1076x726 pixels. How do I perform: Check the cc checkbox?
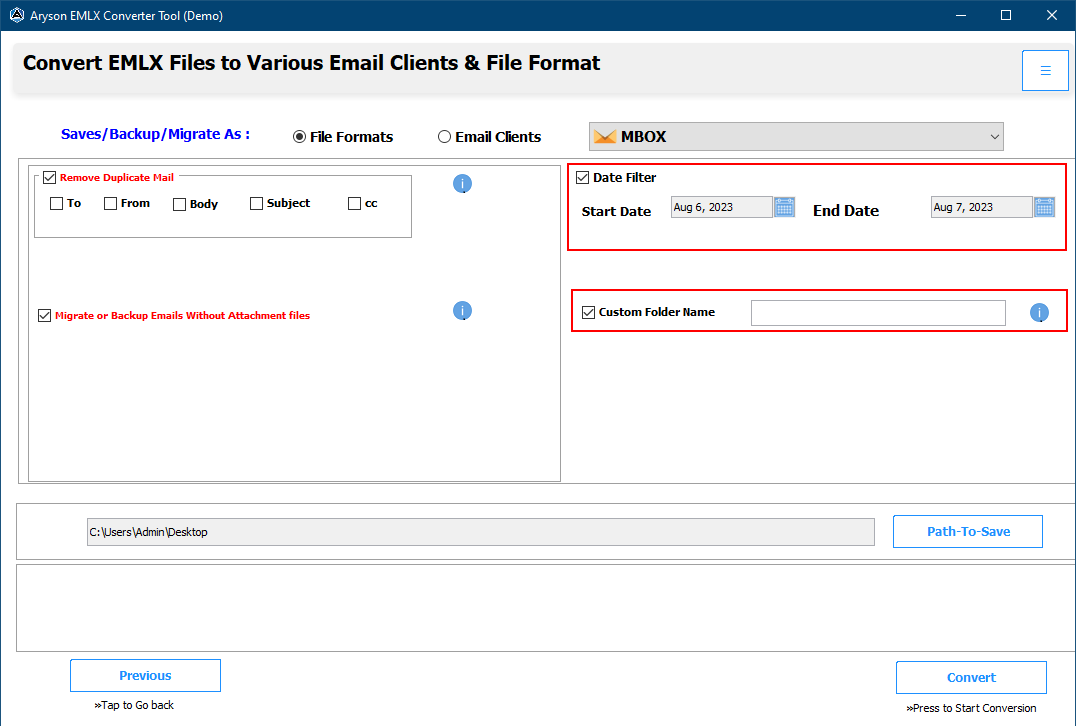pos(355,204)
